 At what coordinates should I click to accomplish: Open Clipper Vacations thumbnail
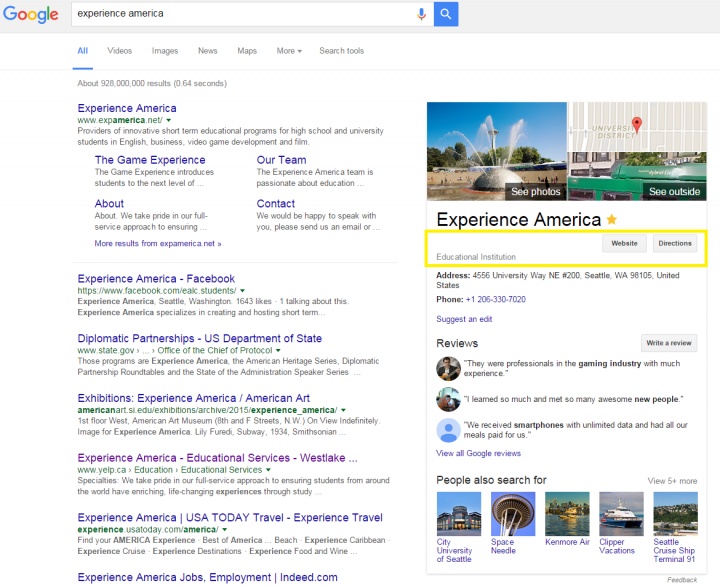(621, 514)
